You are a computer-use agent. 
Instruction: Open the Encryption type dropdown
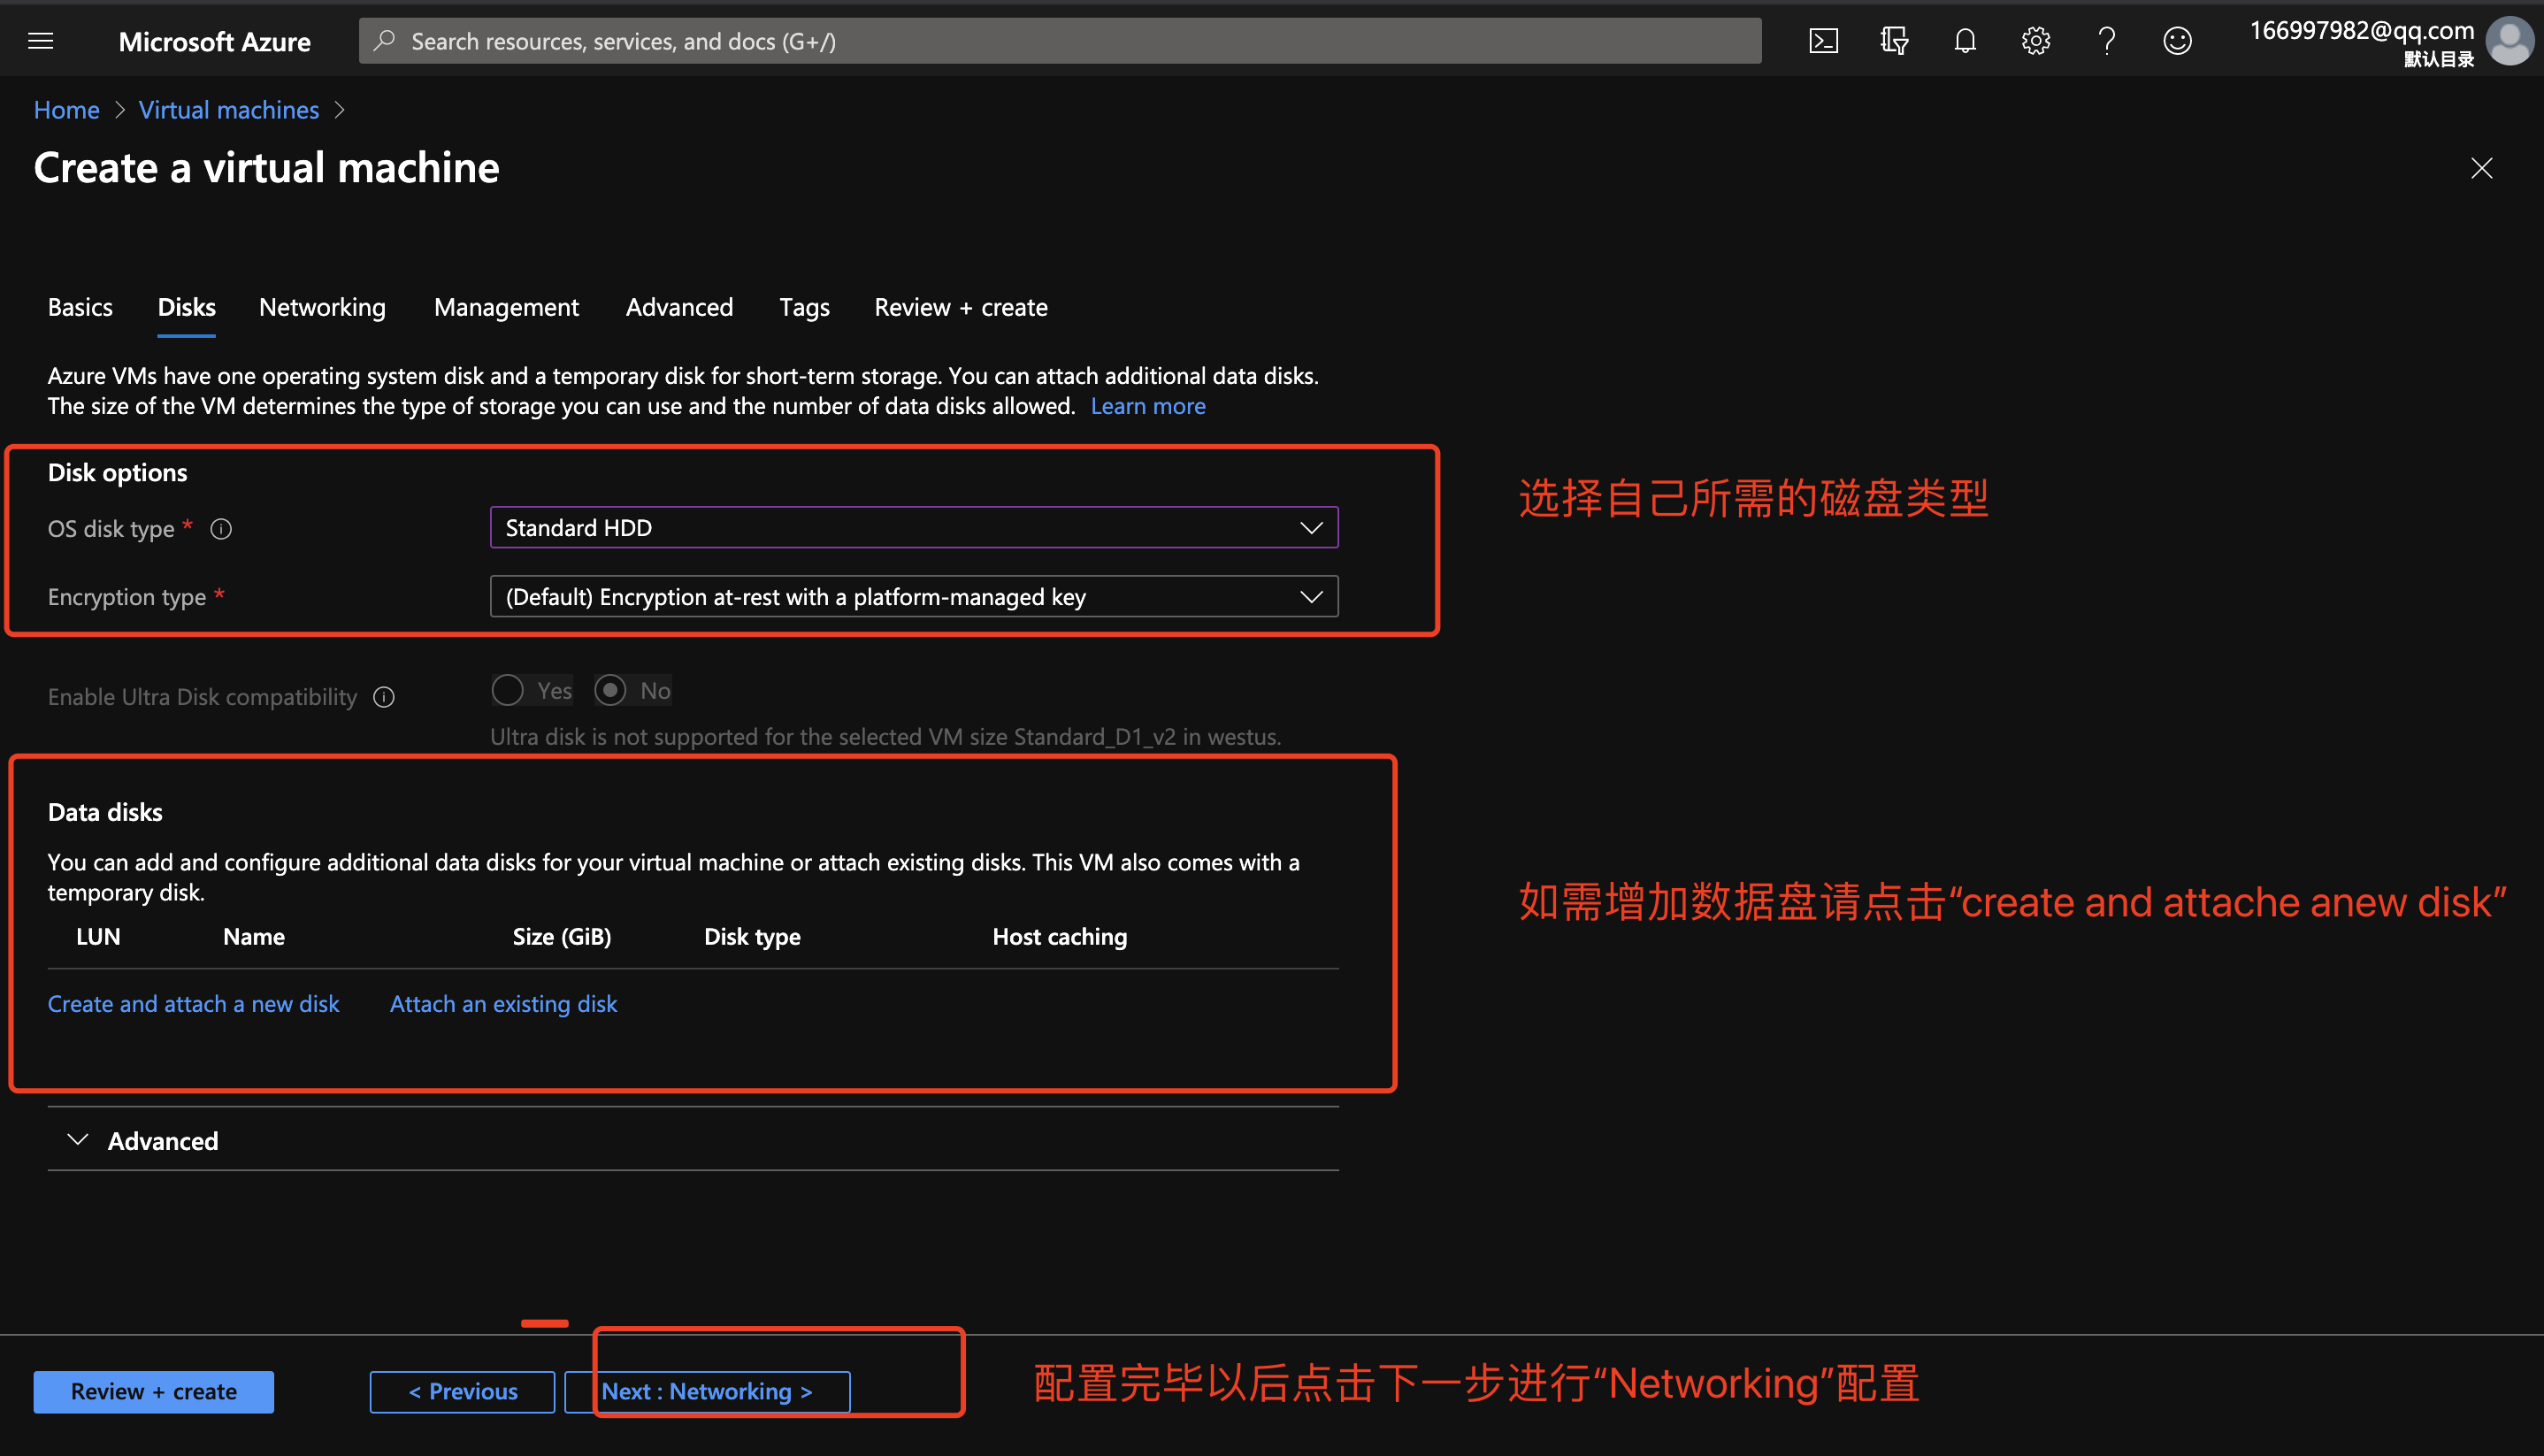click(914, 597)
